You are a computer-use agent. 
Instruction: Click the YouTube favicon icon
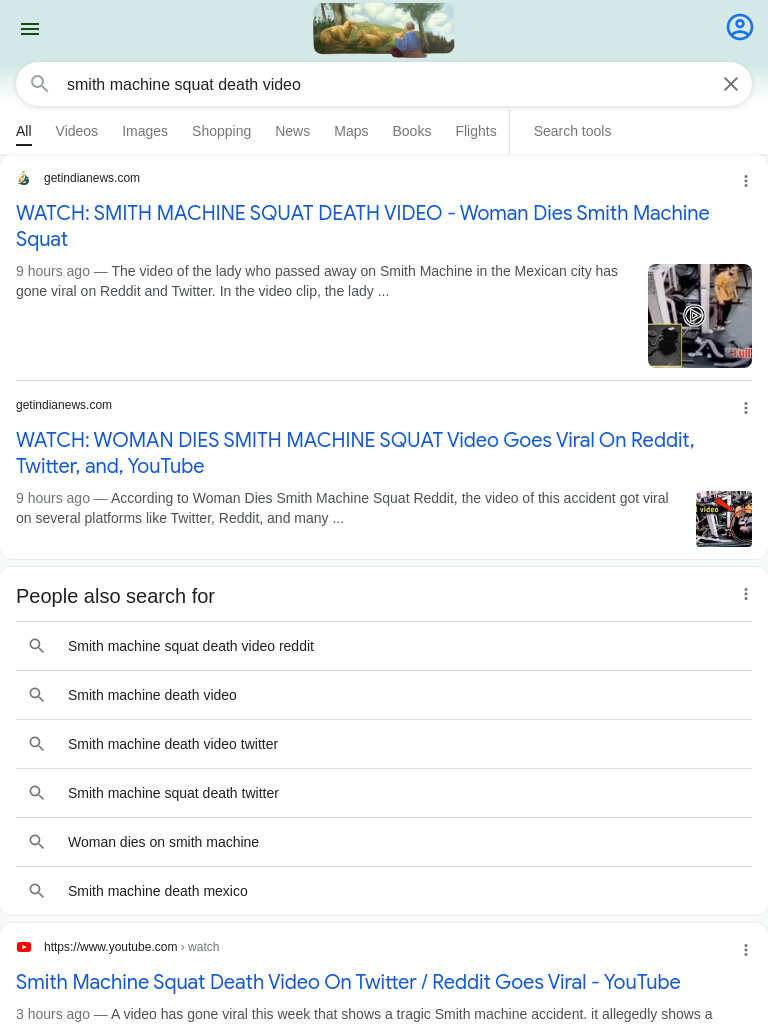tap(24, 947)
